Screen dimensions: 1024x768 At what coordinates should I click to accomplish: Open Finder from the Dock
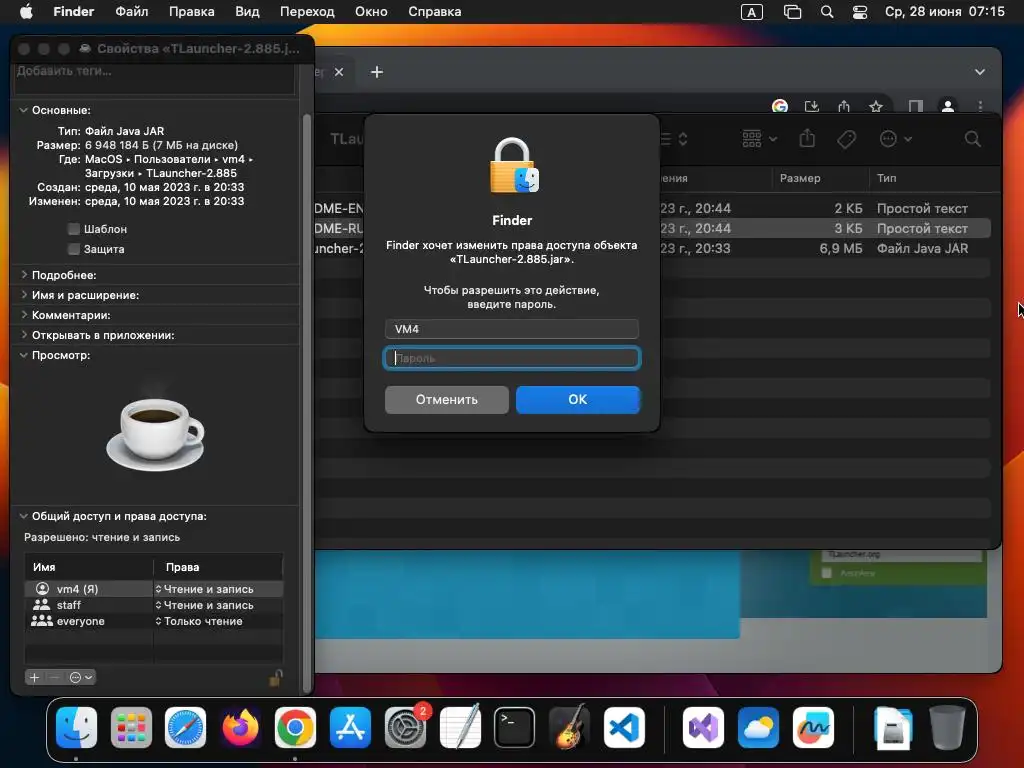[76, 727]
